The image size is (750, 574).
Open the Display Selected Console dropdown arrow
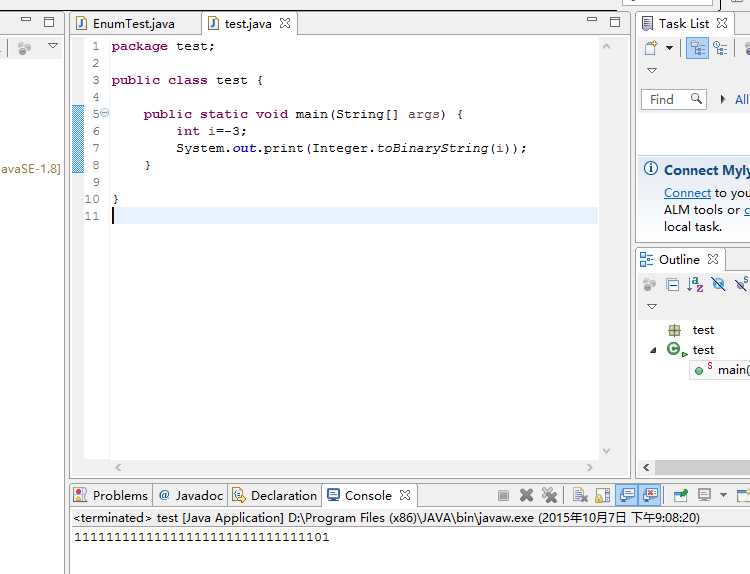[723, 495]
